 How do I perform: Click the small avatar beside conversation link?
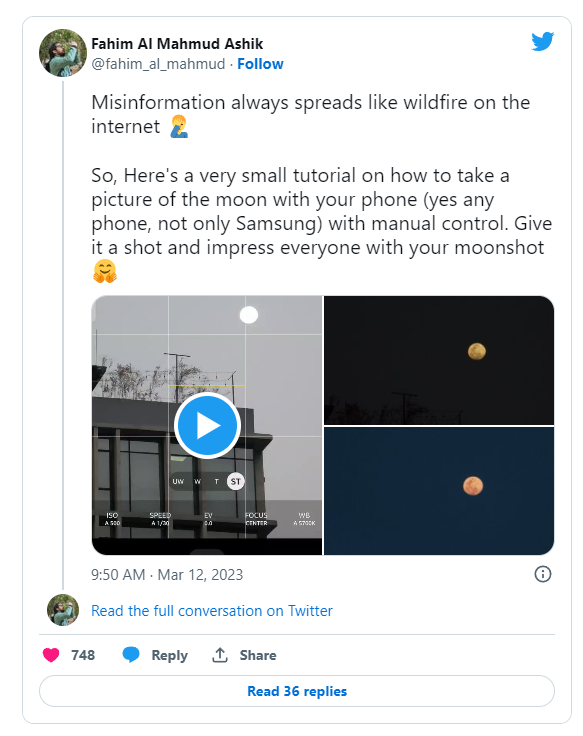(x=63, y=610)
